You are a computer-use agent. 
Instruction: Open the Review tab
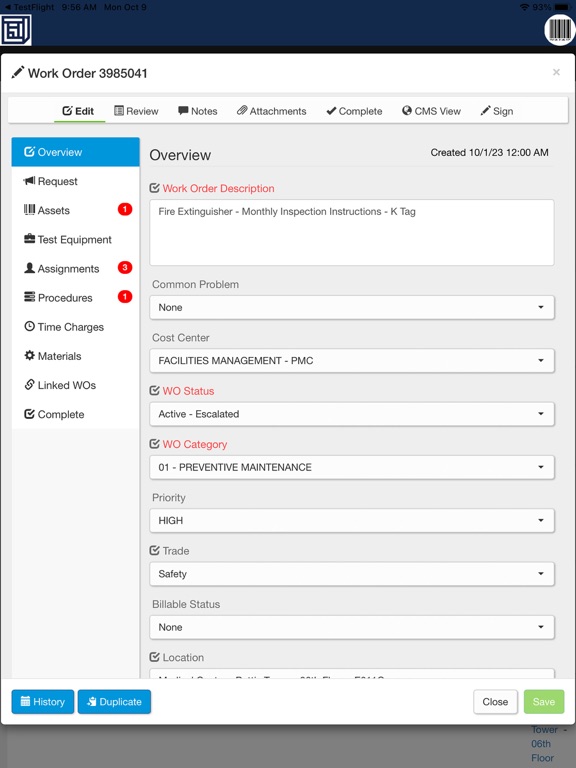coord(136,111)
